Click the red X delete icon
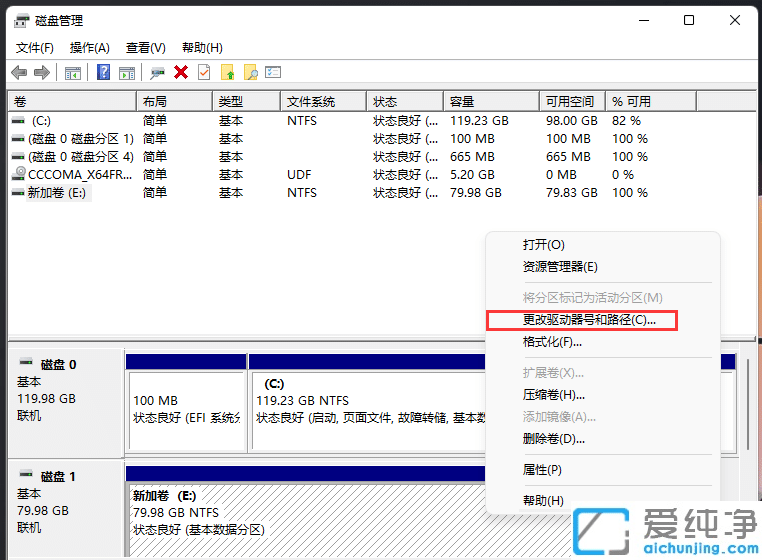This screenshot has height=560, width=762. [181, 72]
